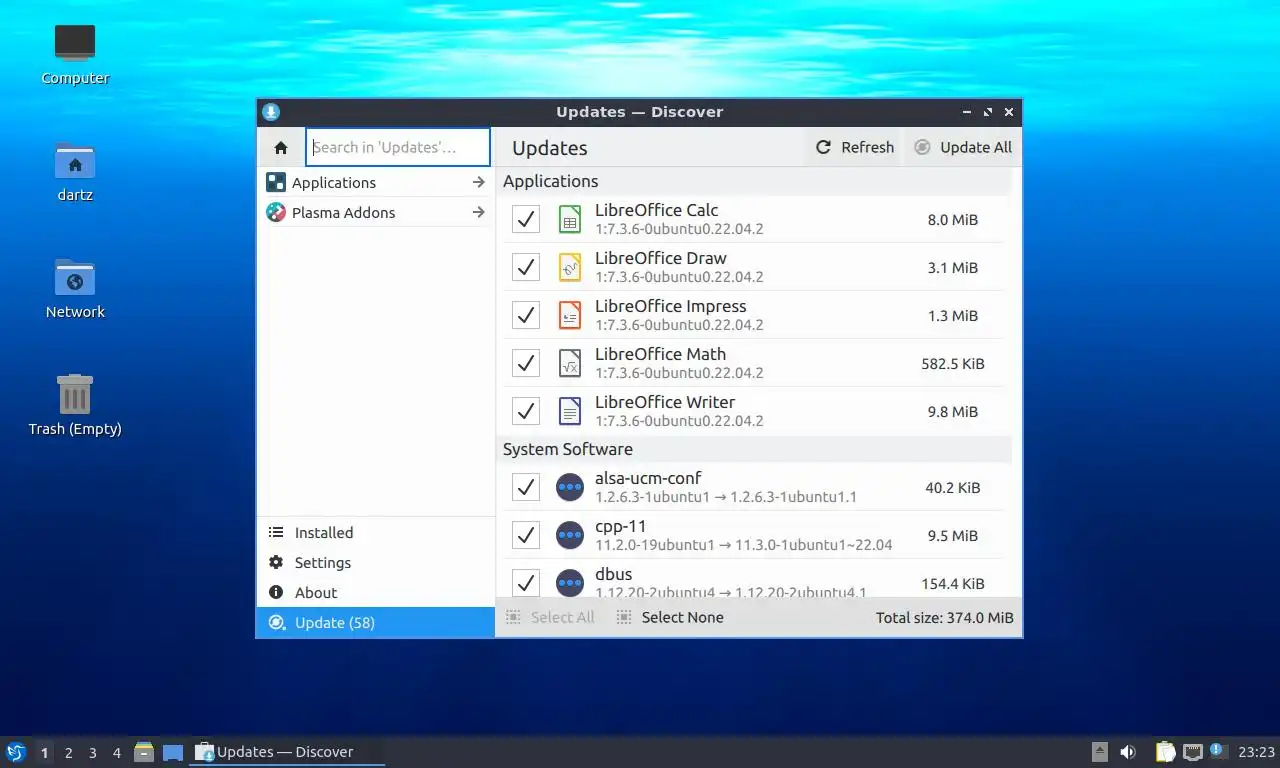1280x768 pixels.
Task: Click the show desktop panel icon
Action: [x=173, y=752]
